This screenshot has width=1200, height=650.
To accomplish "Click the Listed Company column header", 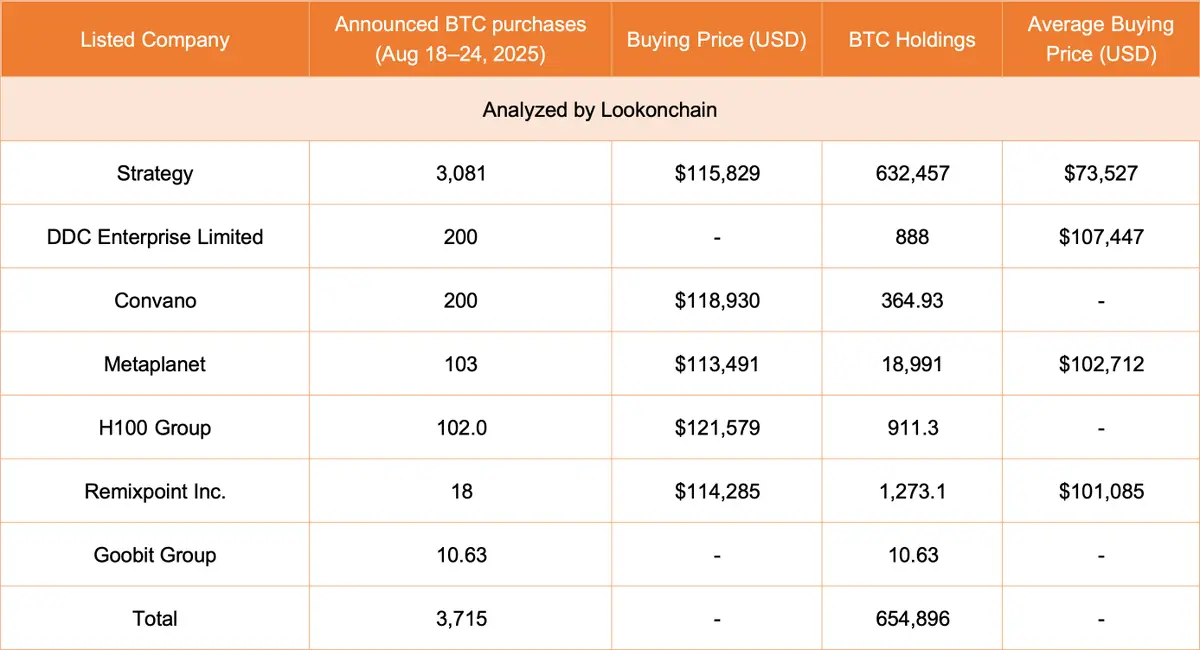I will tap(155, 40).
